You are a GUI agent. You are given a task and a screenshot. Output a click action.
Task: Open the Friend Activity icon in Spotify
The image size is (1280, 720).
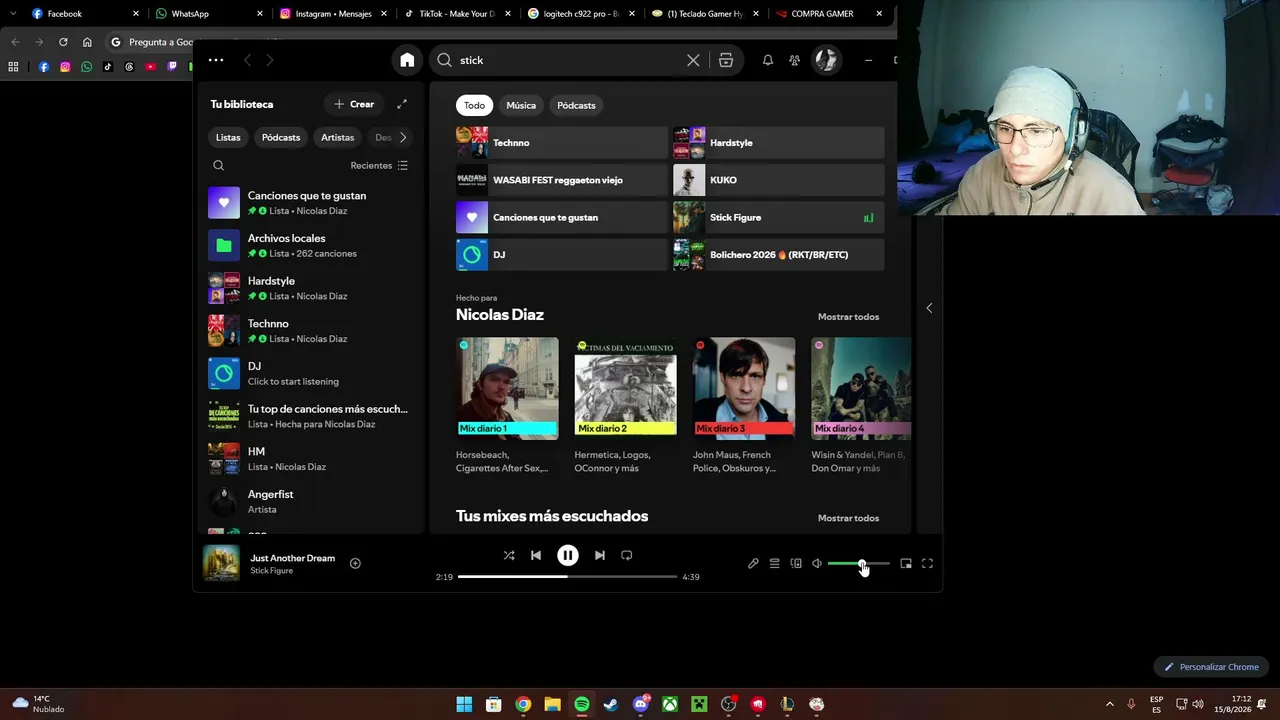[x=794, y=60]
